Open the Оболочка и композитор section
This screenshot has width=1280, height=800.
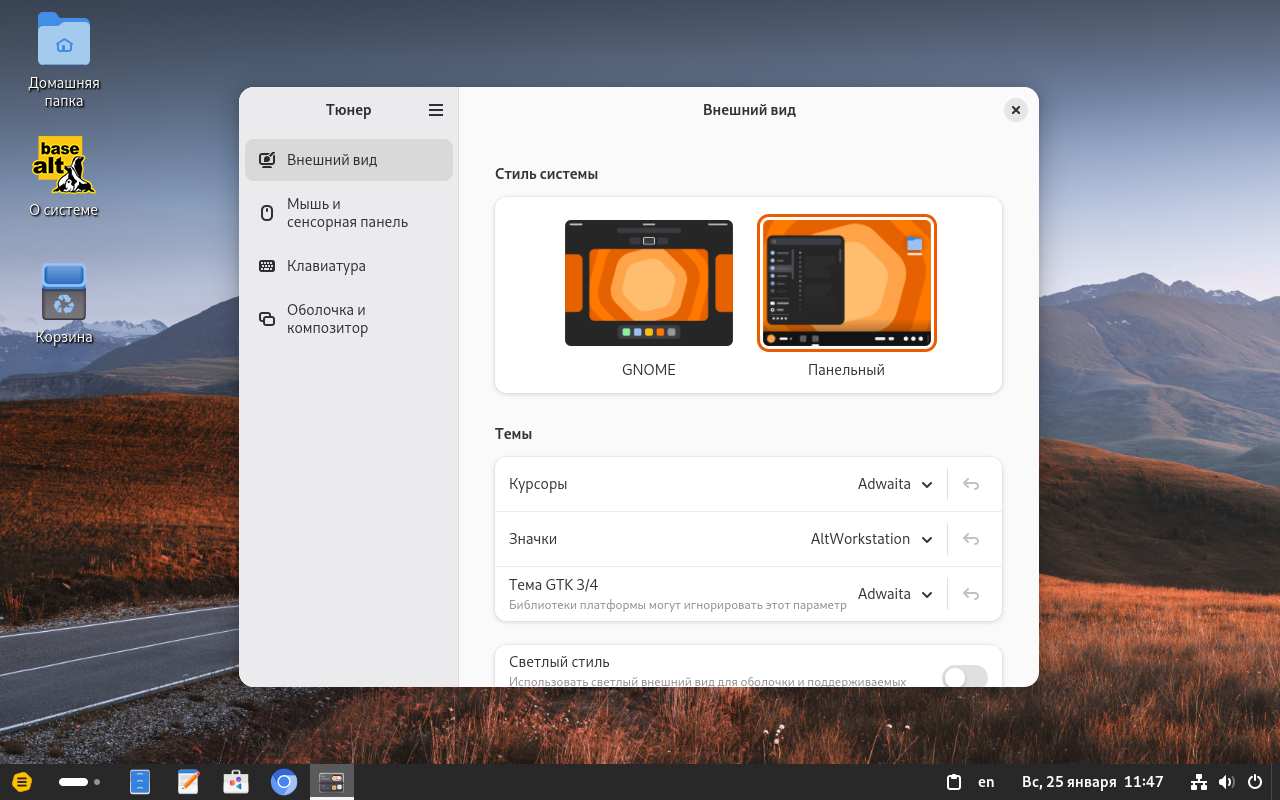coord(327,319)
